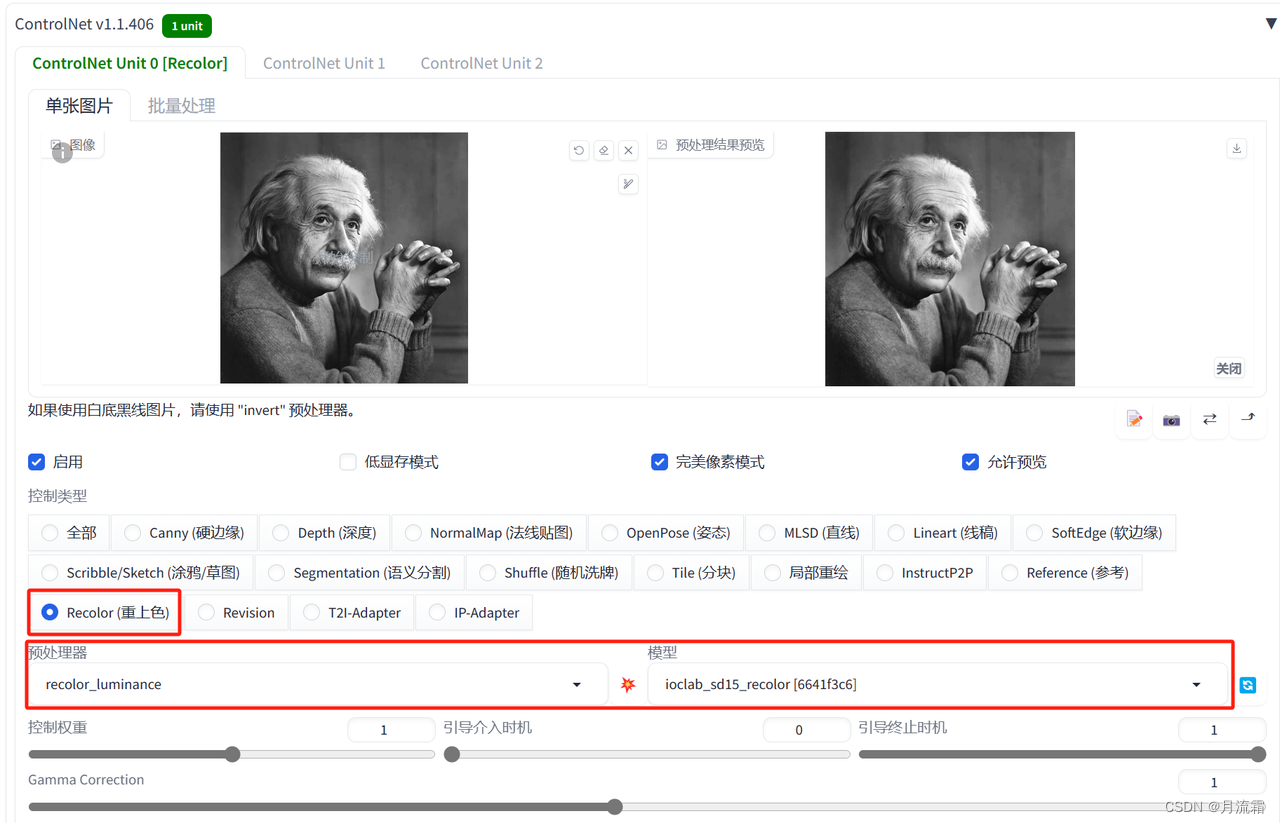Click the info circle on image label
1280x823 pixels.
coord(62,153)
